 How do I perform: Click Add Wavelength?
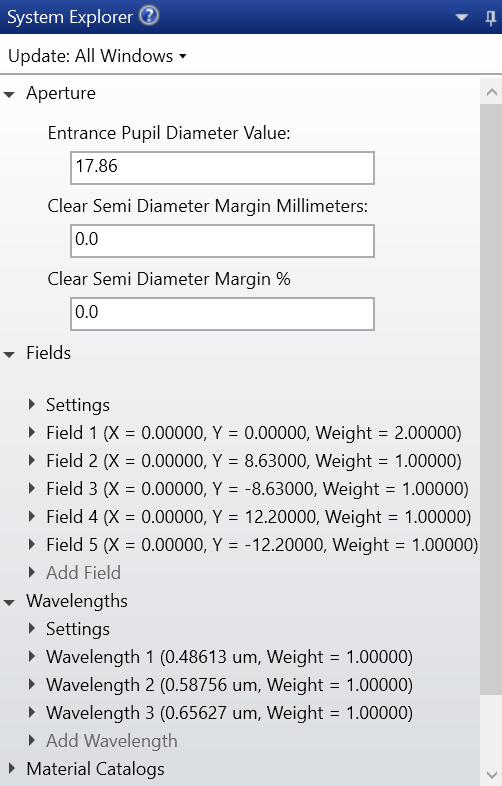pyautogui.click(x=111, y=740)
